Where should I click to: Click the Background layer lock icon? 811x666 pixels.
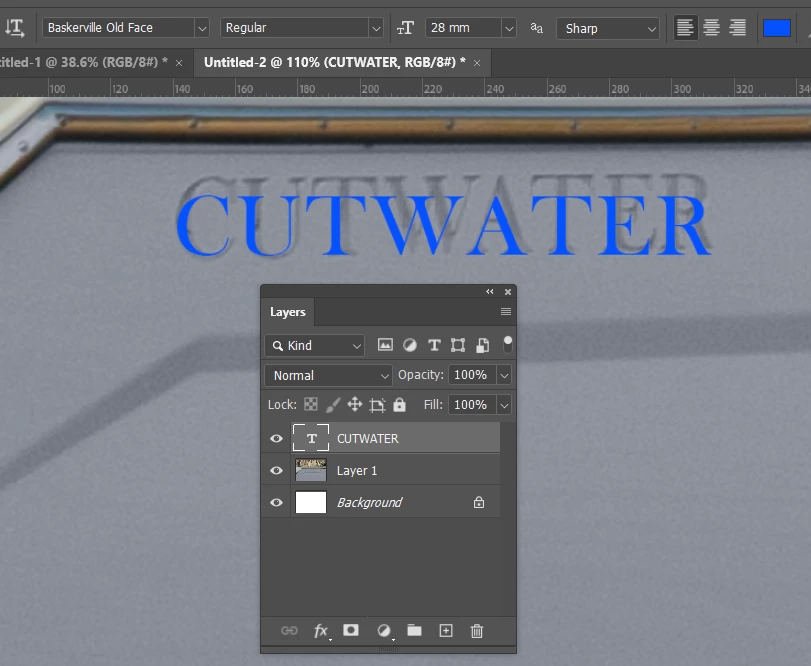[479, 502]
